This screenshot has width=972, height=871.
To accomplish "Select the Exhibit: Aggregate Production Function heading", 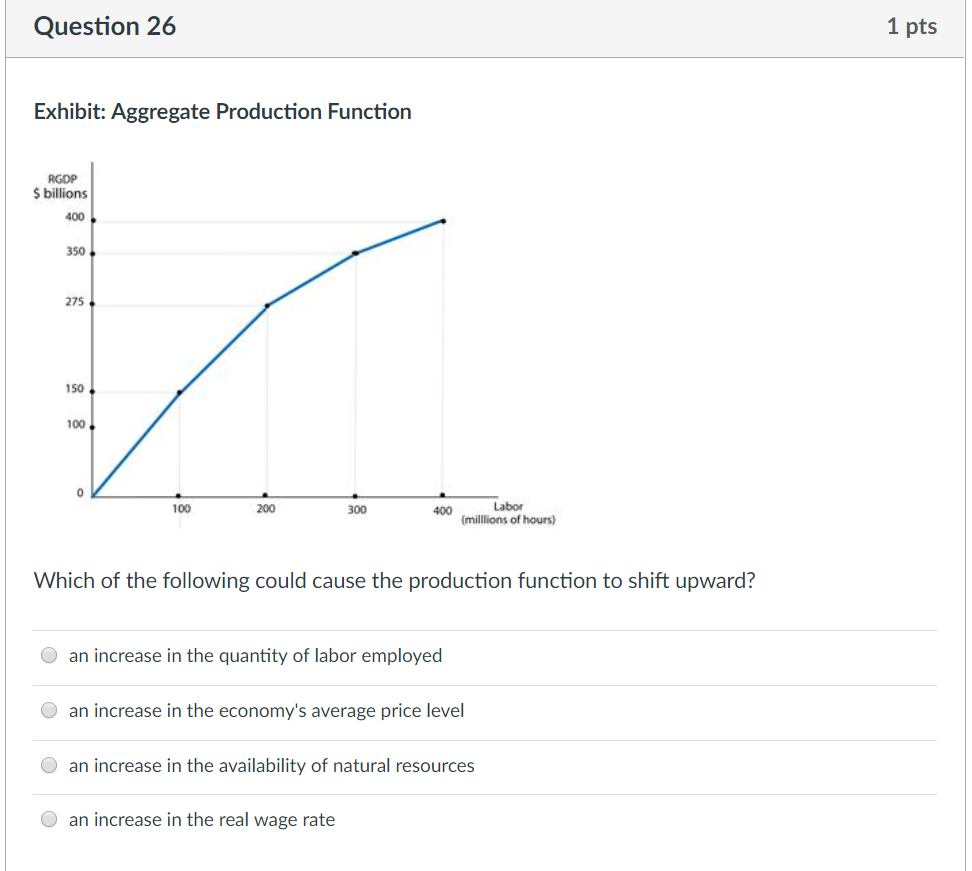I will pos(222,111).
